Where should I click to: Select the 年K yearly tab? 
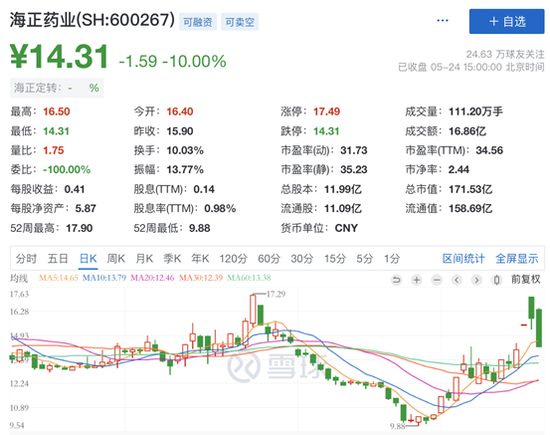[x=200, y=259]
